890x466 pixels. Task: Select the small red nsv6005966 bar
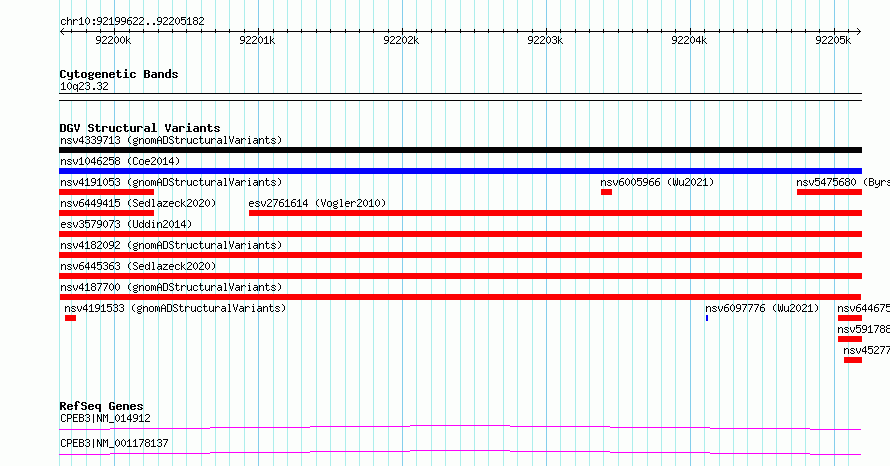[x=606, y=192]
